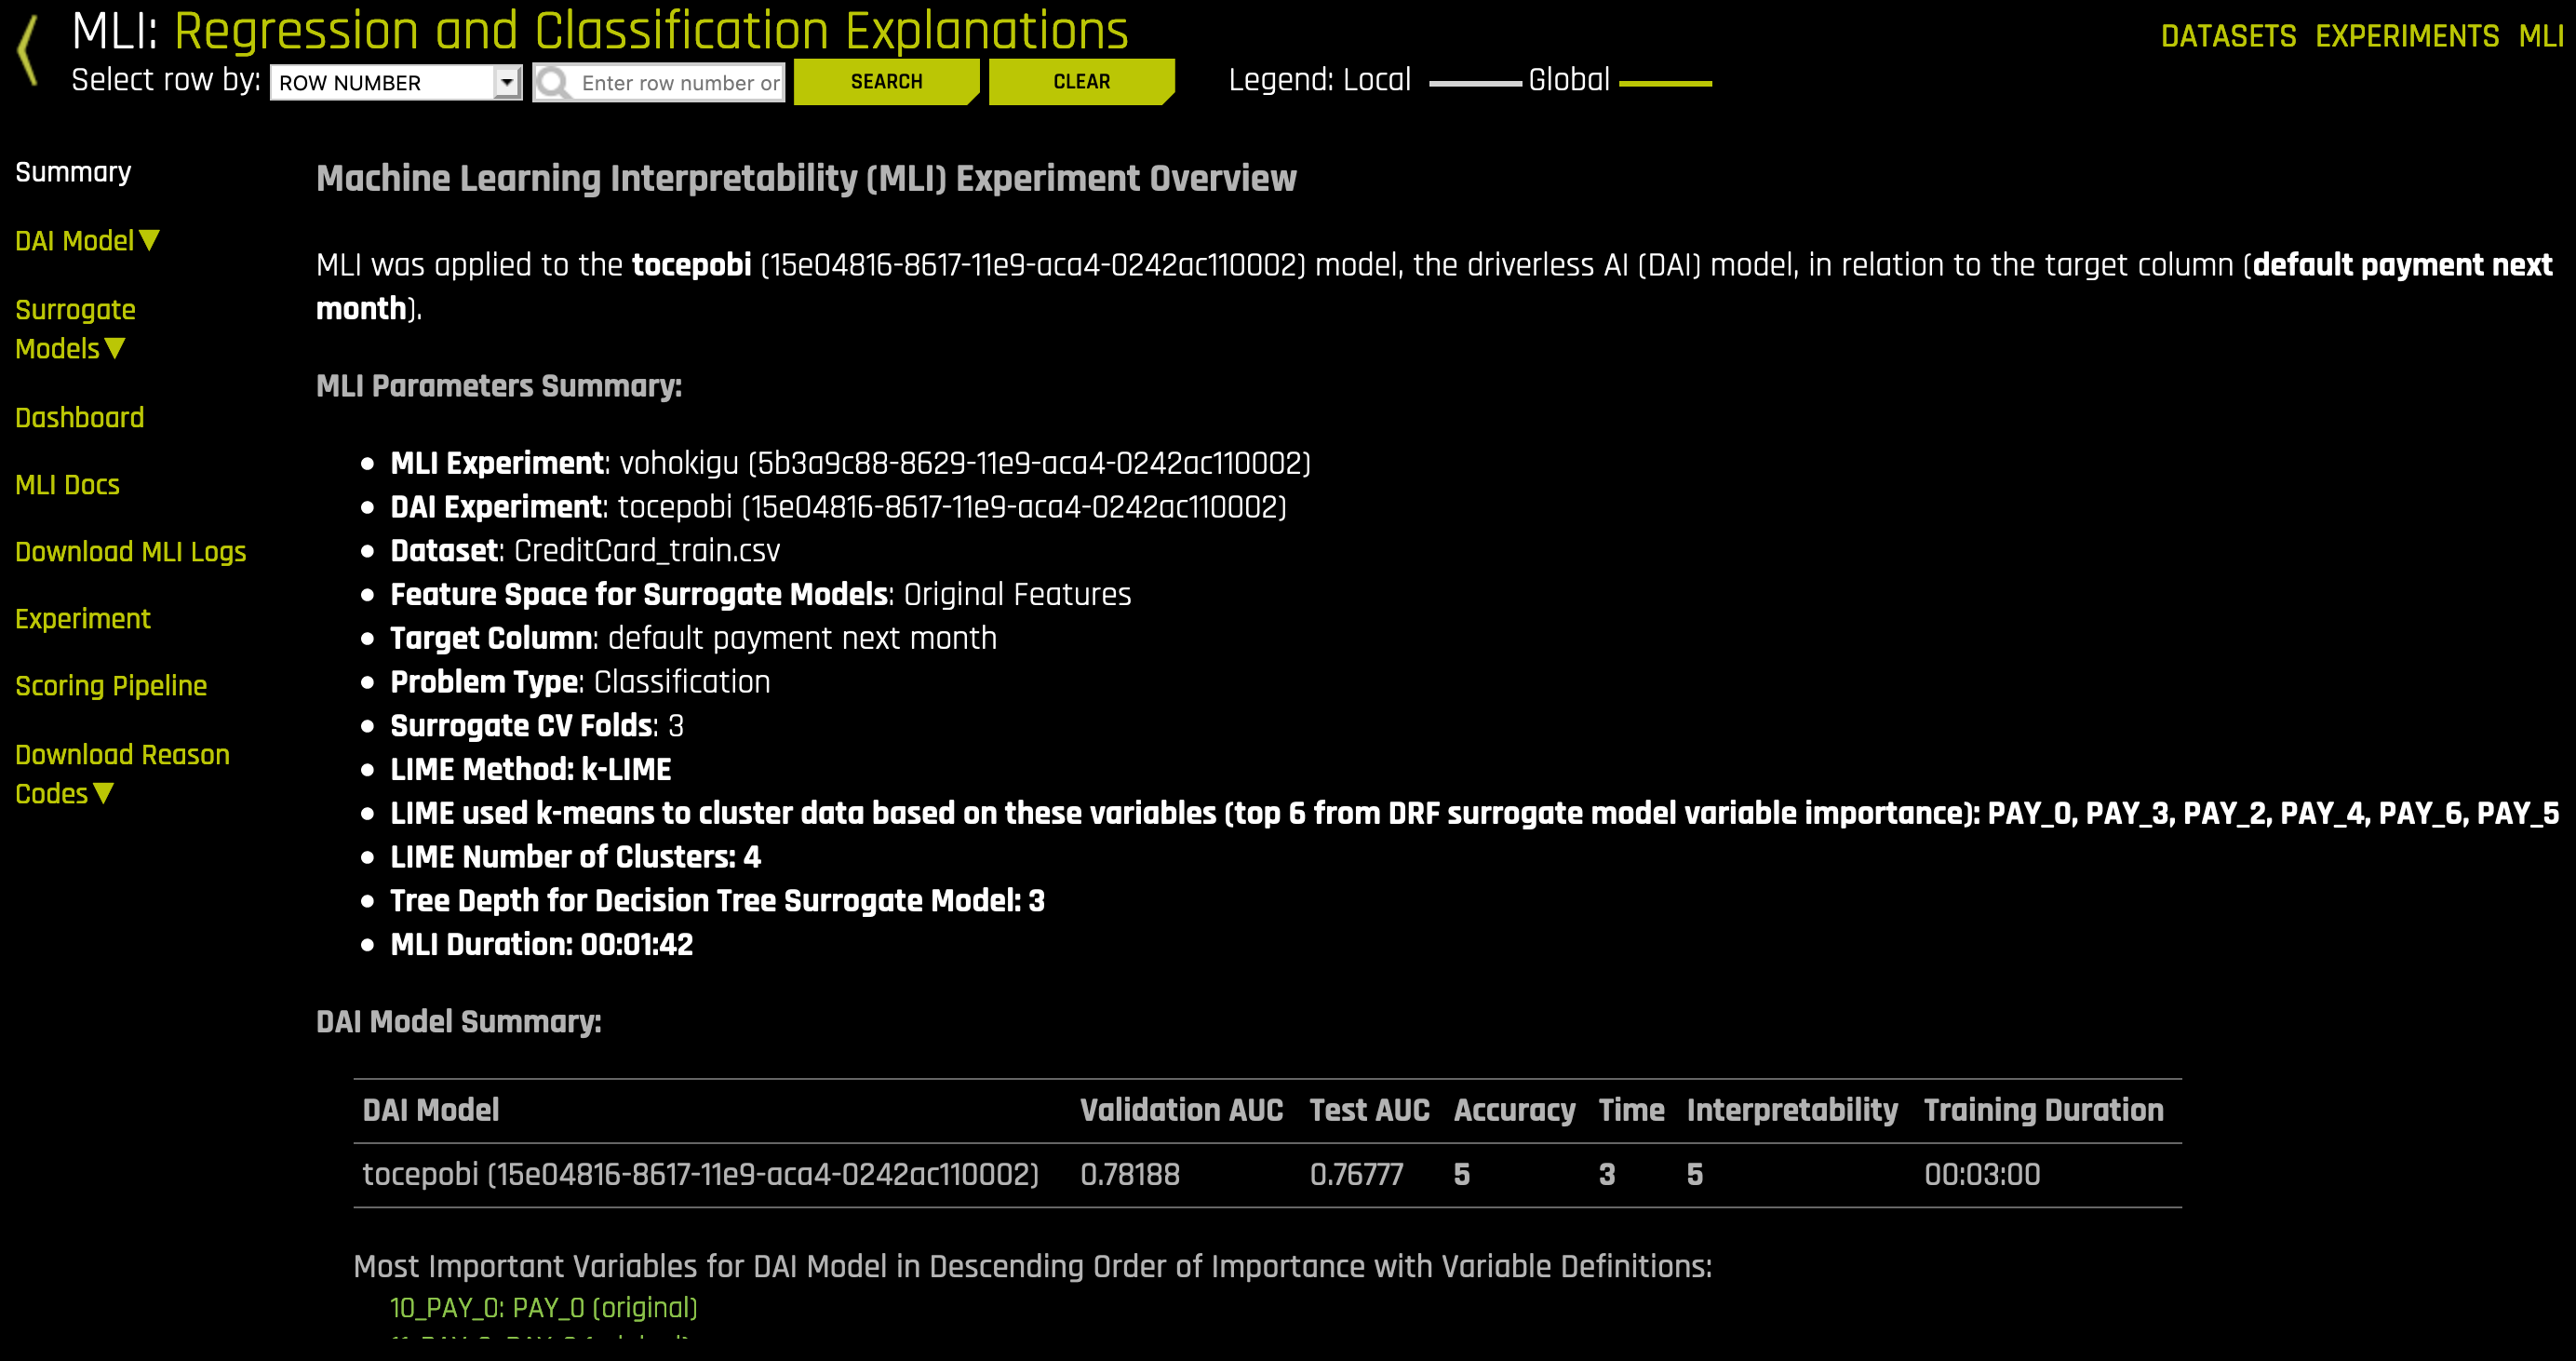Click the 10_PAY_0 variable link
This screenshot has width=2576, height=1361.
coord(544,1308)
